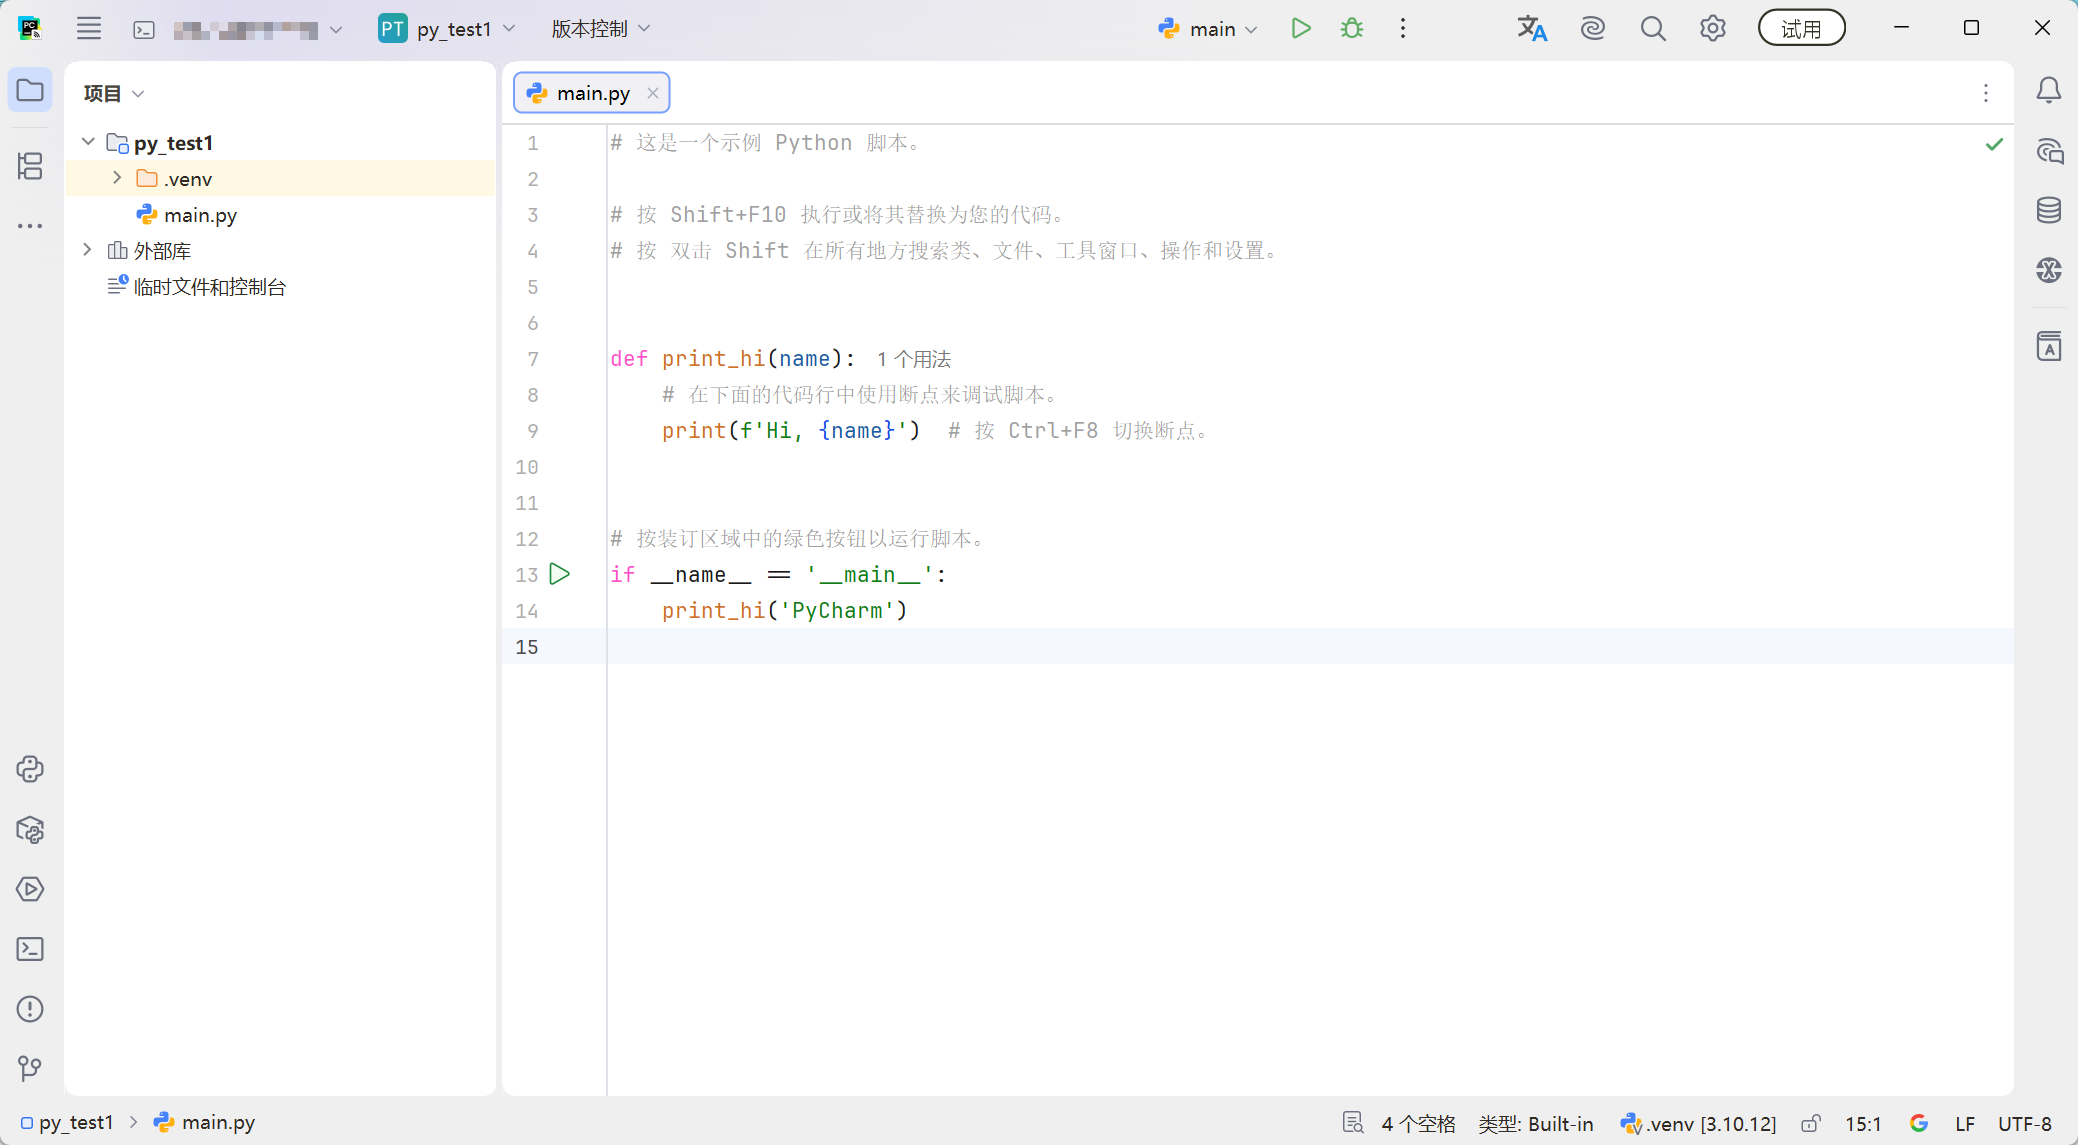This screenshot has width=2078, height=1145.
Task: Click the print_hi function name on line 7
Action: coord(714,359)
